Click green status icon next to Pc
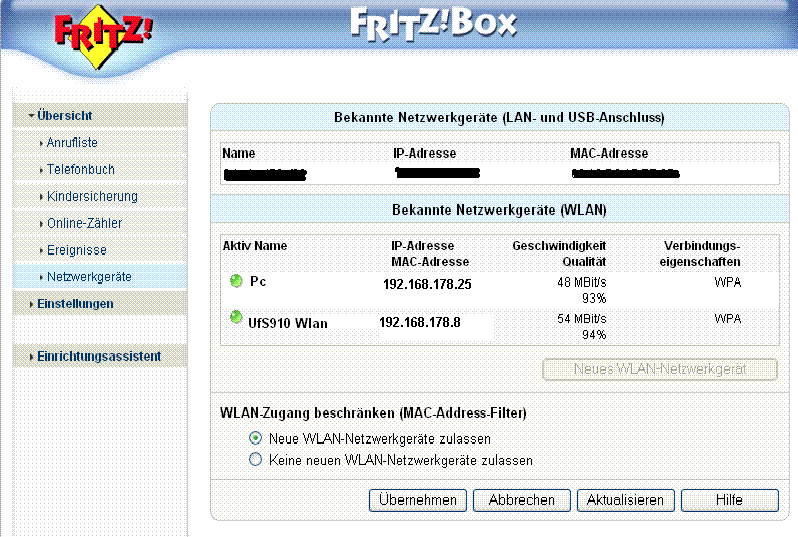The height and width of the screenshot is (537, 798). (236, 282)
